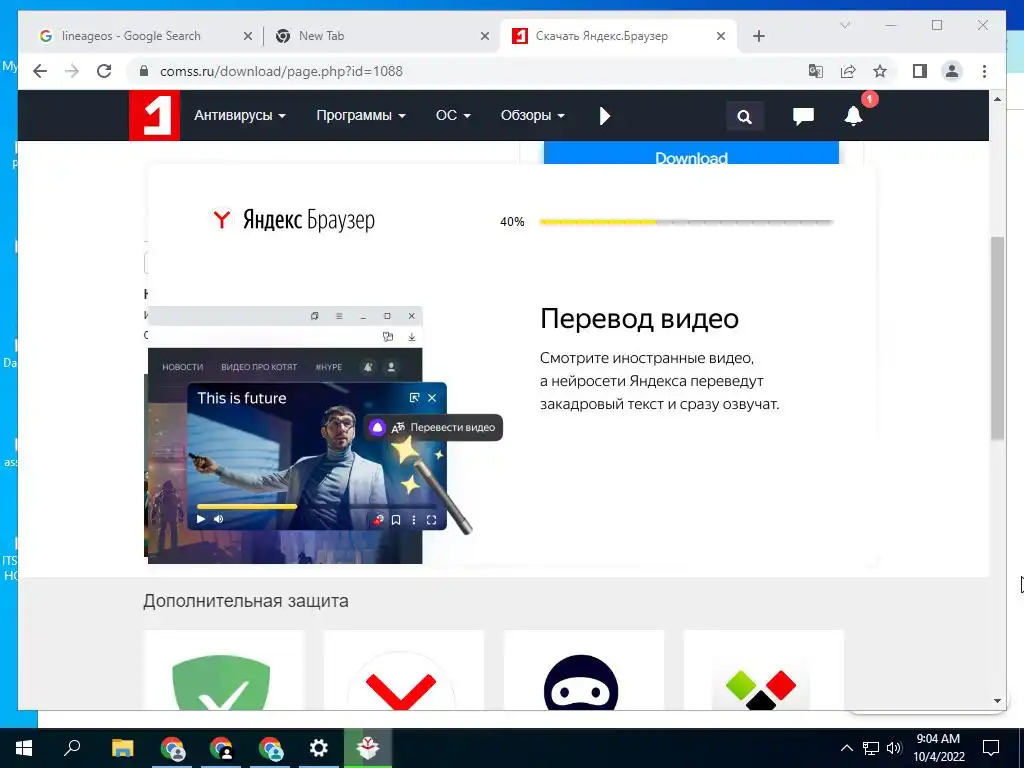View site information lock icon
The image size is (1024, 768).
point(144,71)
